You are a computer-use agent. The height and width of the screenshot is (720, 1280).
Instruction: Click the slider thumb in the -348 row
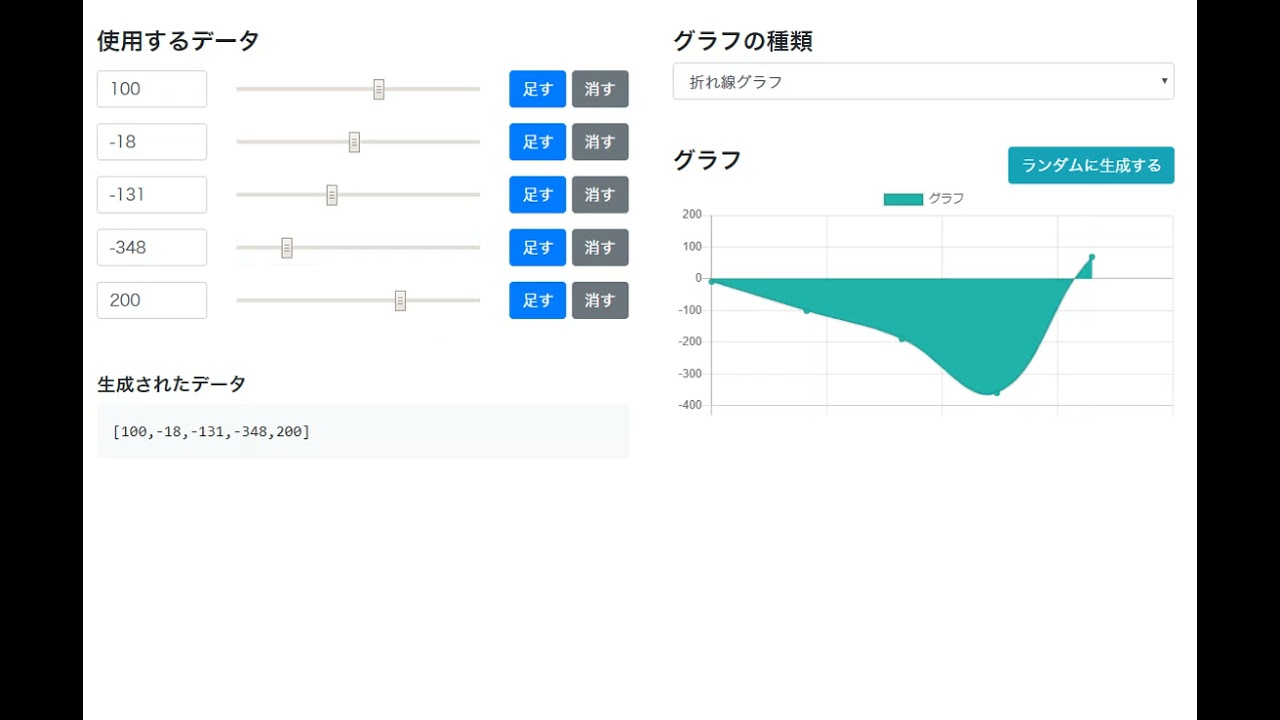coord(287,248)
